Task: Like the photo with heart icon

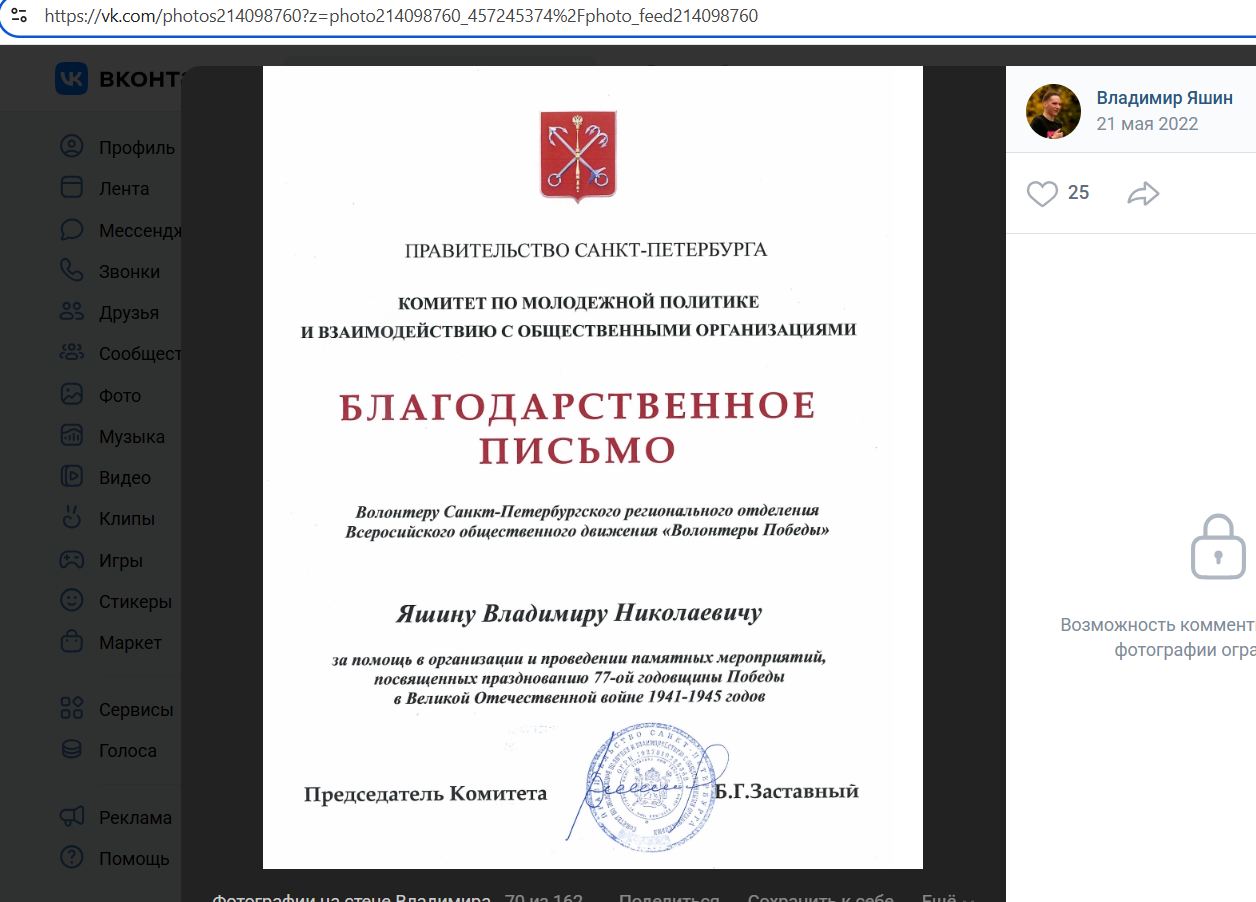Action: pos(1042,193)
